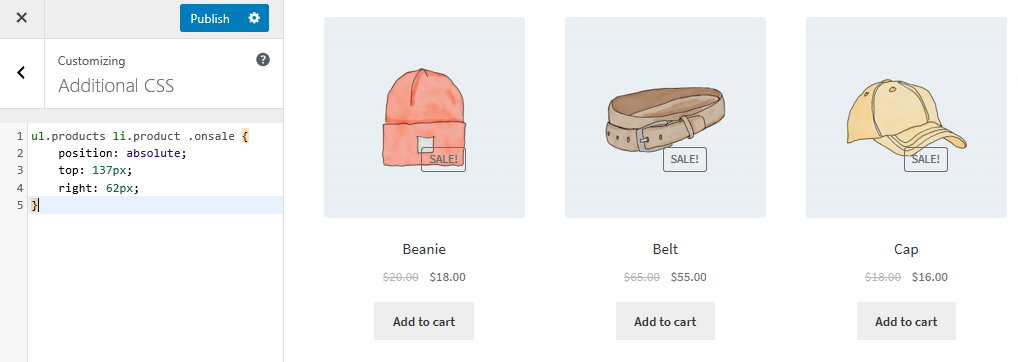Select line number 4 in the CSS editor gutter
The width and height of the screenshot is (1018, 362).
click(x=19, y=188)
